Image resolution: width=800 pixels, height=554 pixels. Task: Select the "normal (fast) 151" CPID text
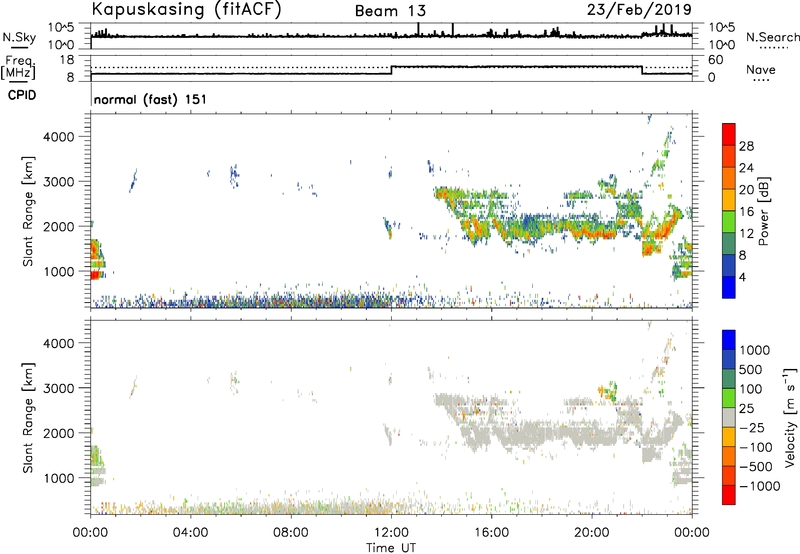click(151, 99)
